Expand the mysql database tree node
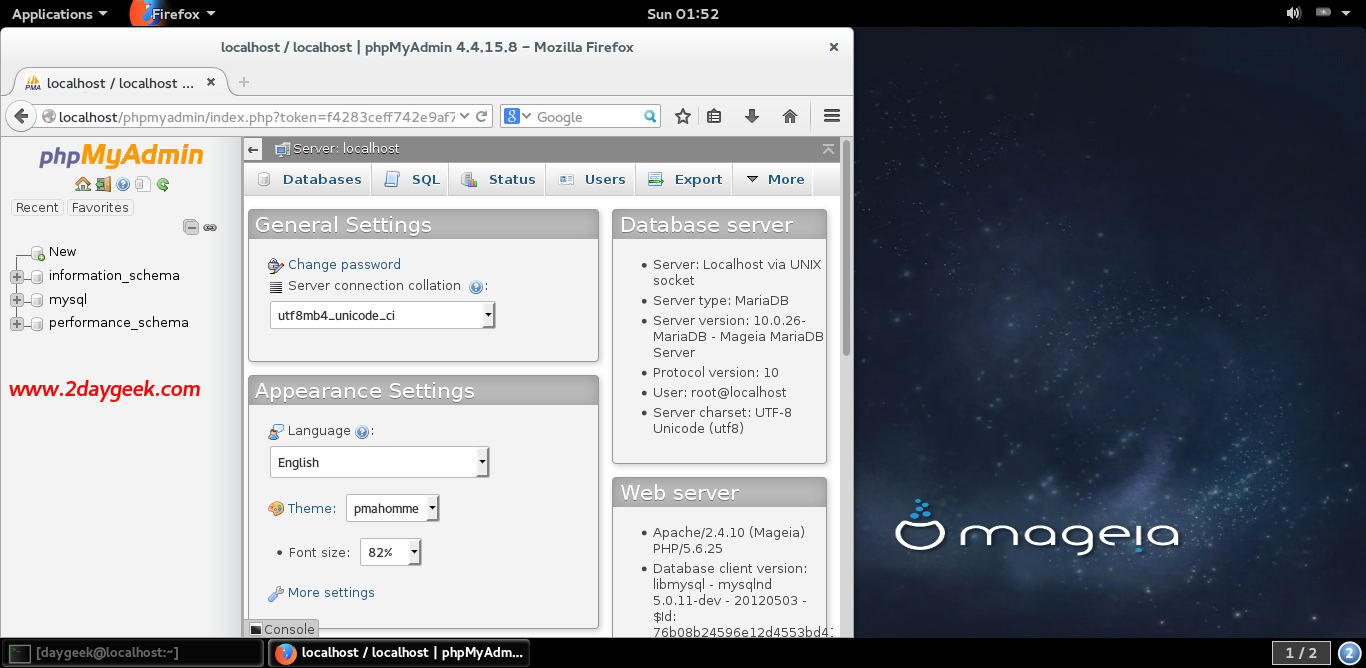1366x668 pixels. (17, 300)
